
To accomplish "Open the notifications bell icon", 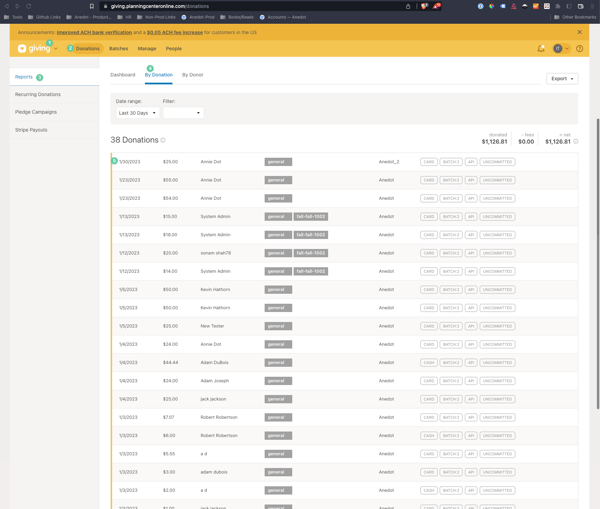I will point(541,49).
